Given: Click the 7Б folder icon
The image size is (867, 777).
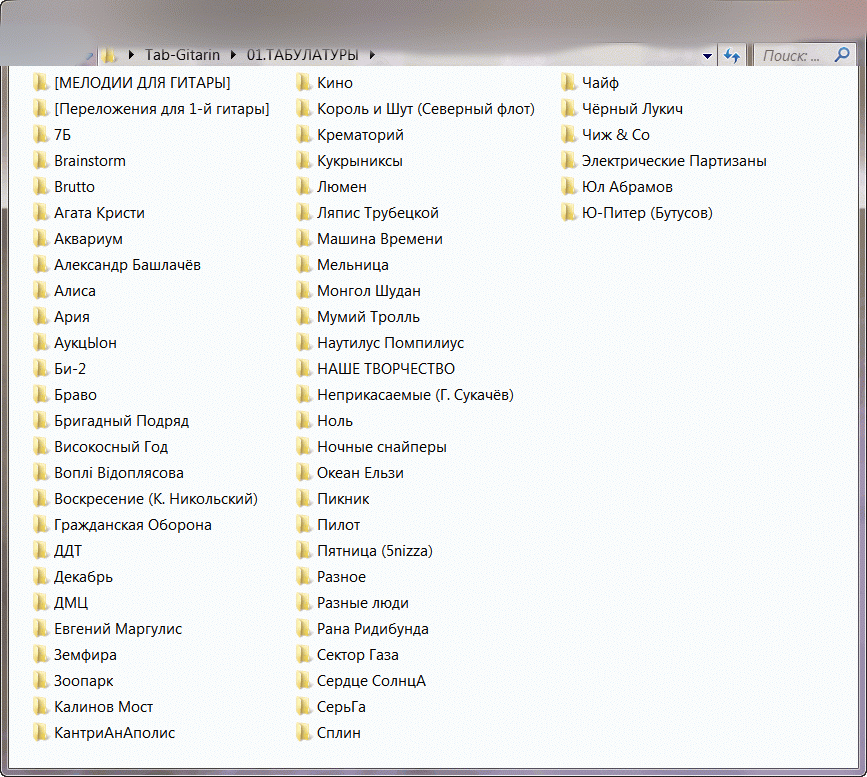Looking at the screenshot, I should tap(40, 134).
